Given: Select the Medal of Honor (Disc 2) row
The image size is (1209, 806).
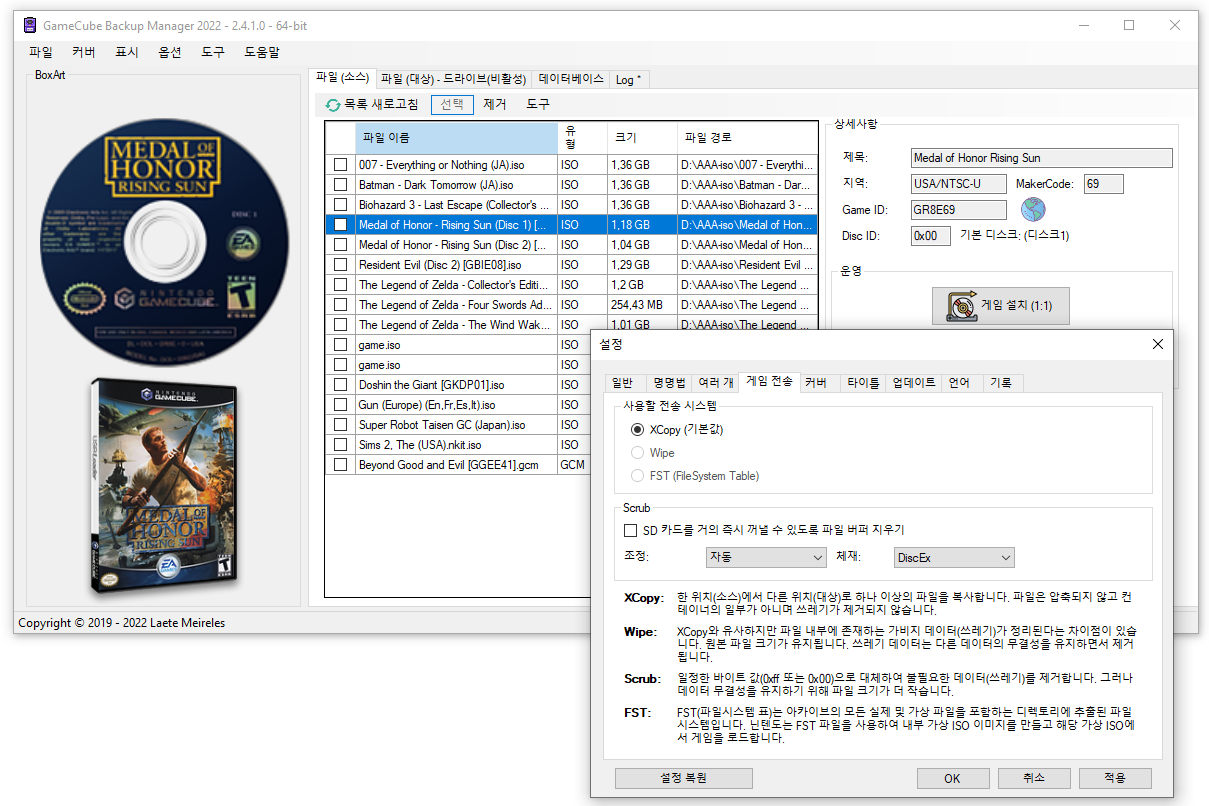Looking at the screenshot, I should (572, 245).
